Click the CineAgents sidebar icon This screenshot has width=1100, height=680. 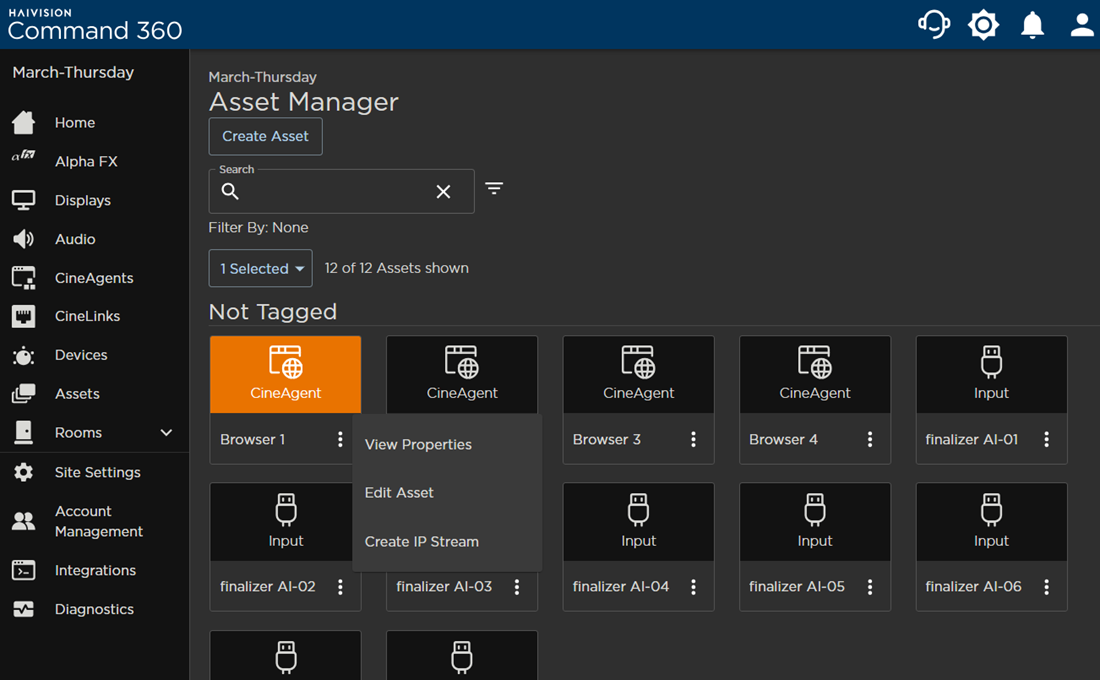tap(23, 278)
